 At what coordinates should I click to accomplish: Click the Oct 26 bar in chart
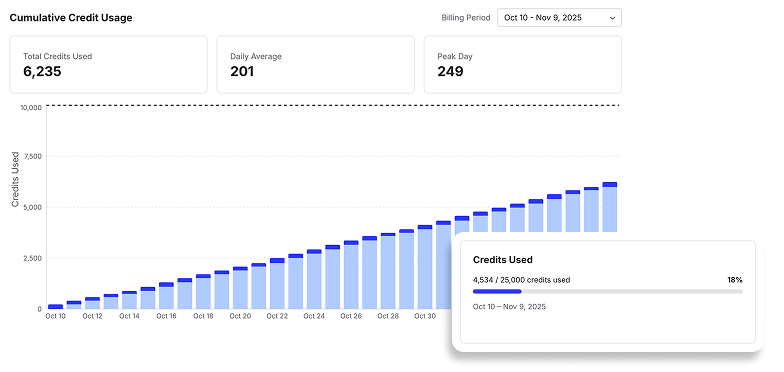[352, 274]
